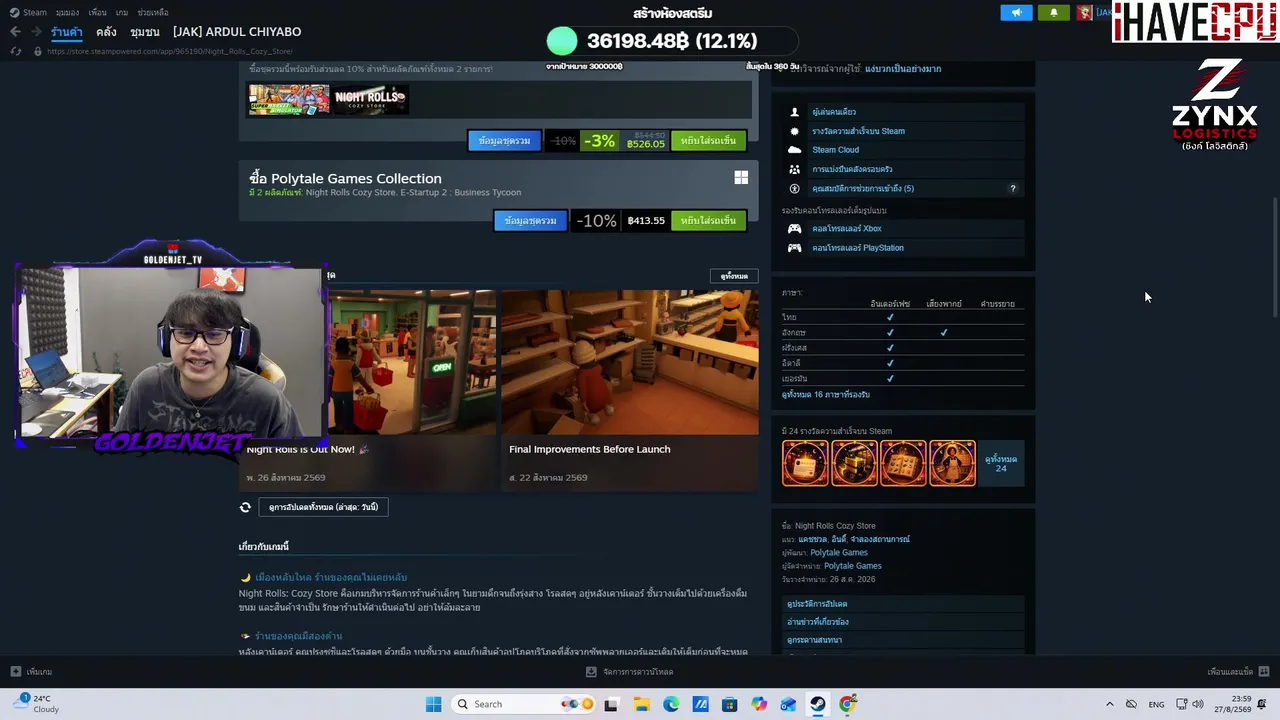Viewport: 1280px width, 720px height.
Task: Switch to the ร้านค้า store tab
Action: point(67,32)
